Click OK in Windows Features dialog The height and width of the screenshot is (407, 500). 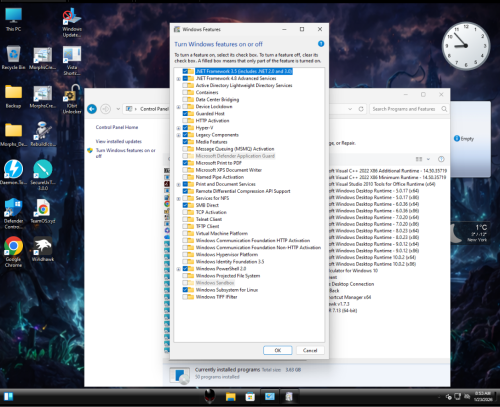[278, 350]
